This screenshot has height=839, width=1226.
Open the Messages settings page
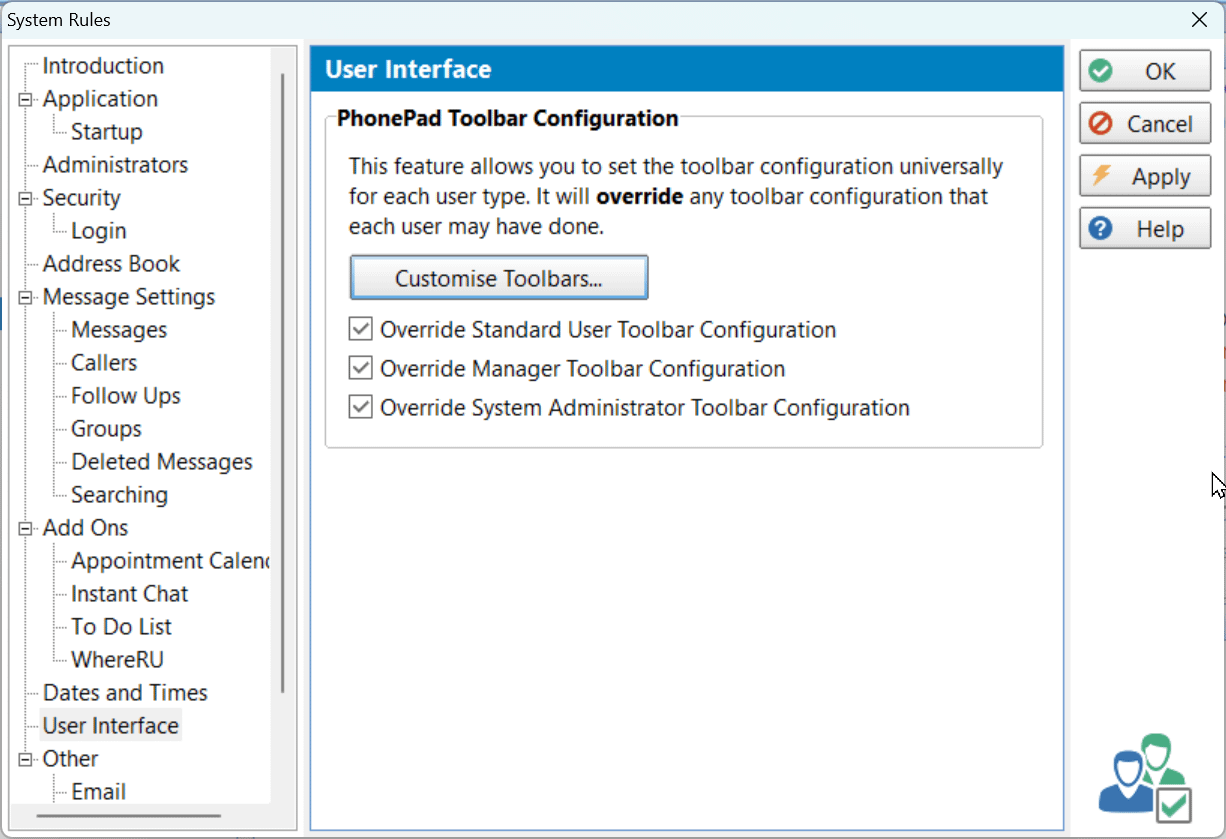point(119,330)
